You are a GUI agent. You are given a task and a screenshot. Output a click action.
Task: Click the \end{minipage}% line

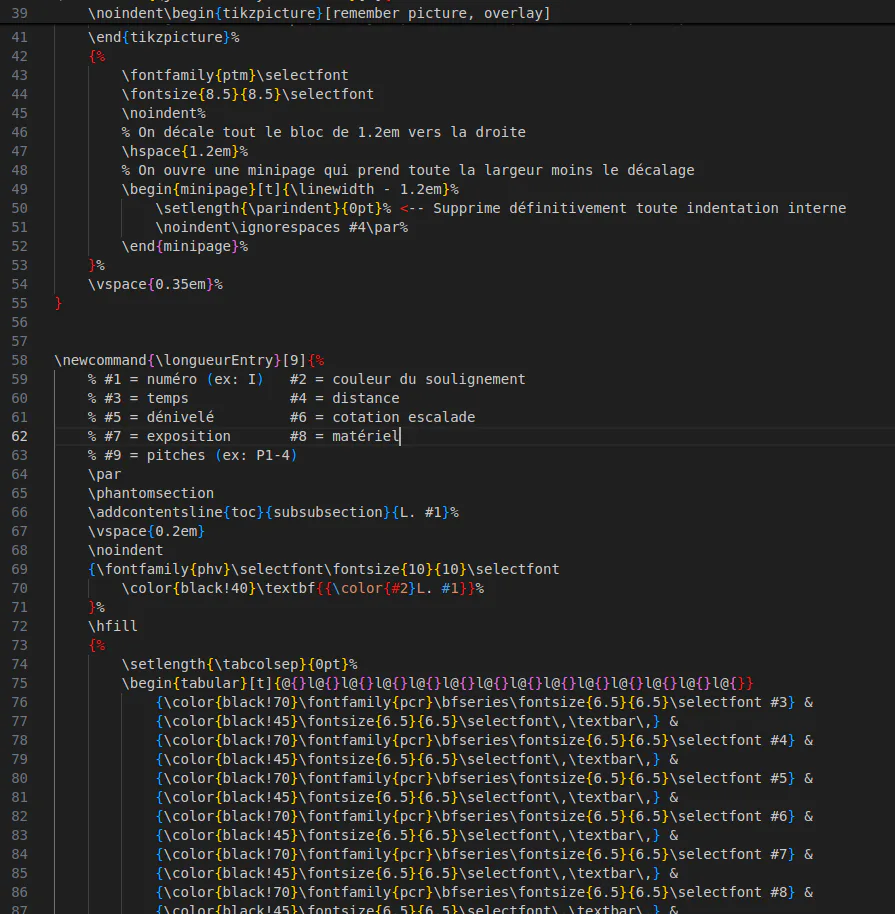(185, 247)
